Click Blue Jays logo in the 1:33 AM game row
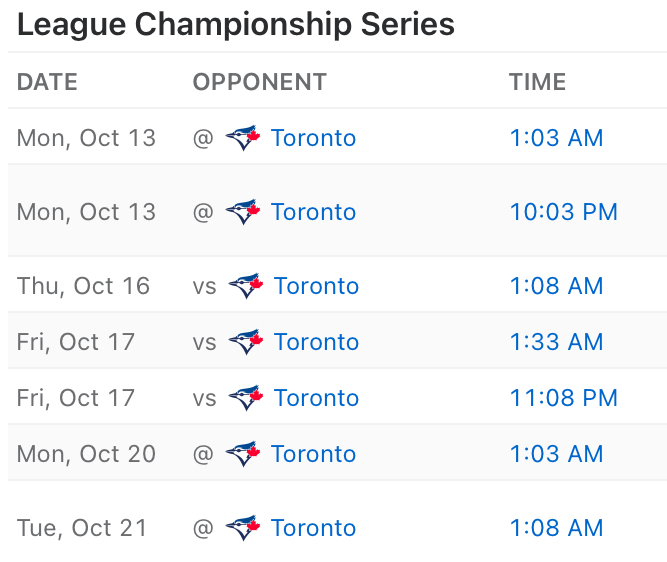Image resolution: width=667 pixels, height=562 pixels. pyautogui.click(x=245, y=342)
